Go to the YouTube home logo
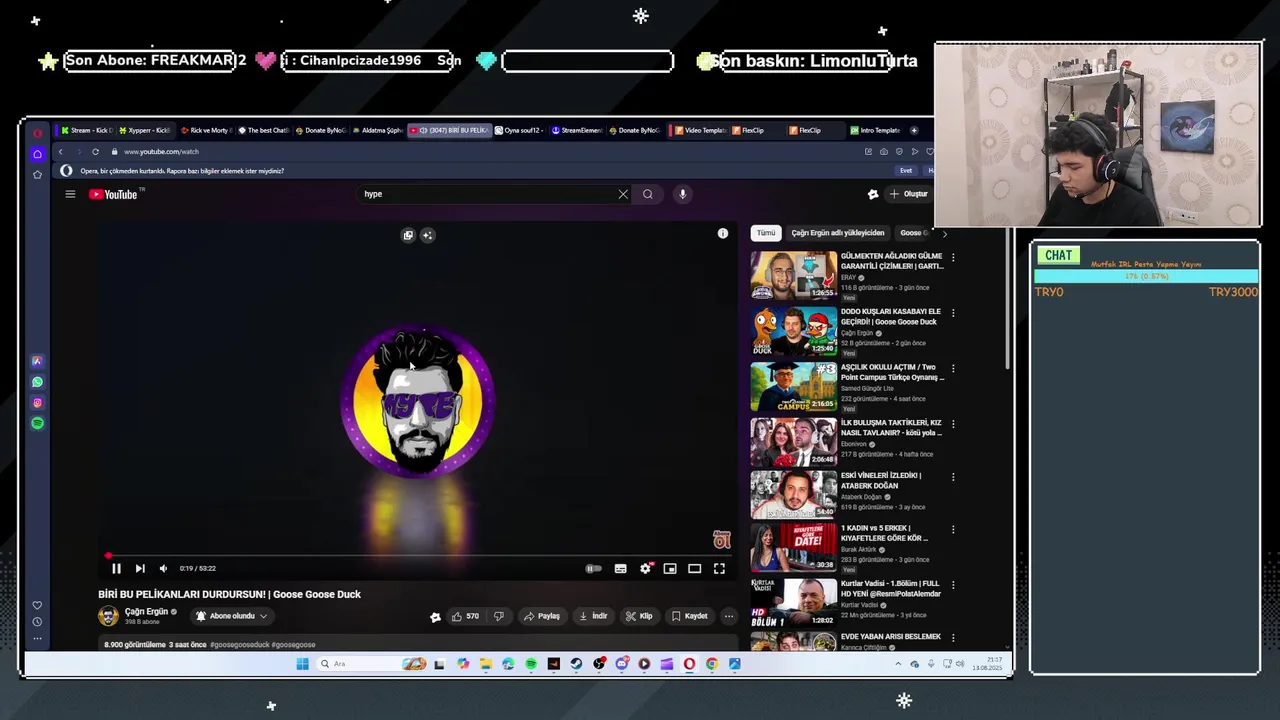 113,194
